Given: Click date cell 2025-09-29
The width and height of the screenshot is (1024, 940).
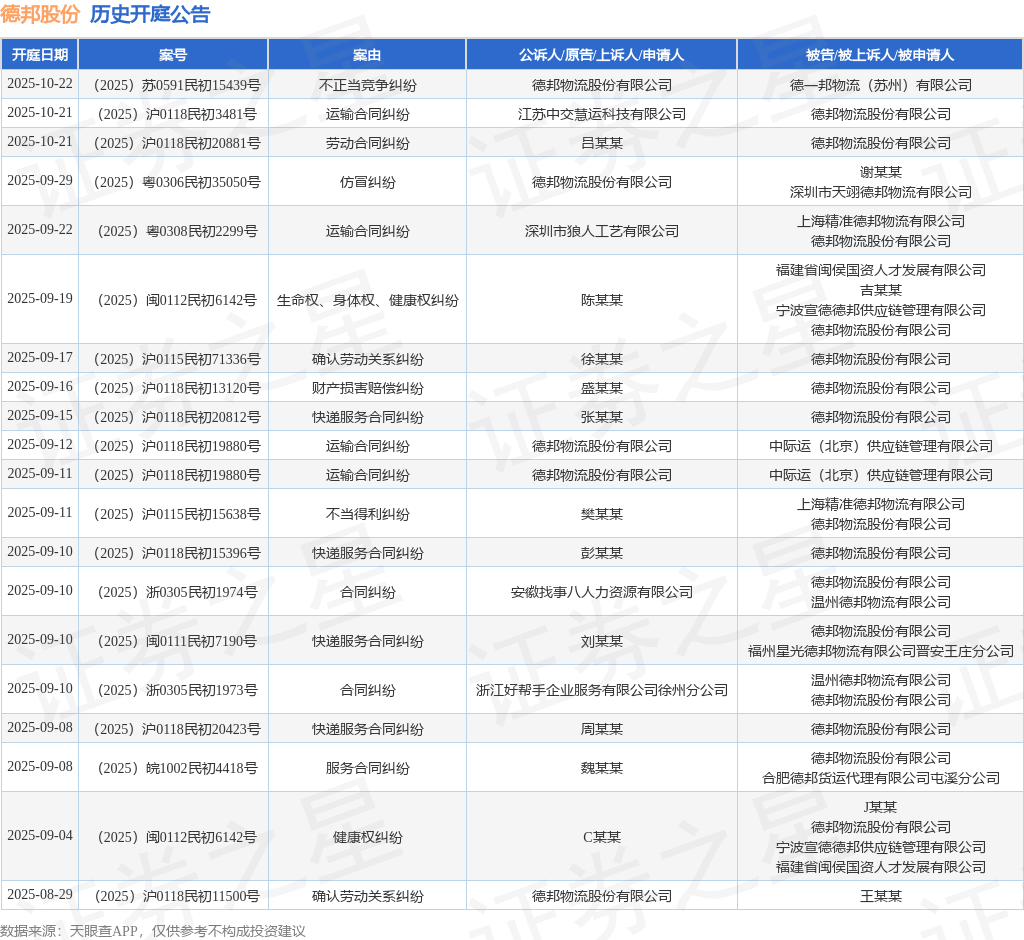Looking at the screenshot, I should (x=40, y=180).
